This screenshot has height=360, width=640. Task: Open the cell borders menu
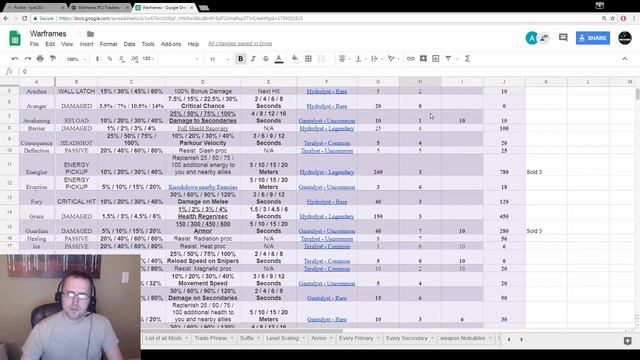point(308,59)
